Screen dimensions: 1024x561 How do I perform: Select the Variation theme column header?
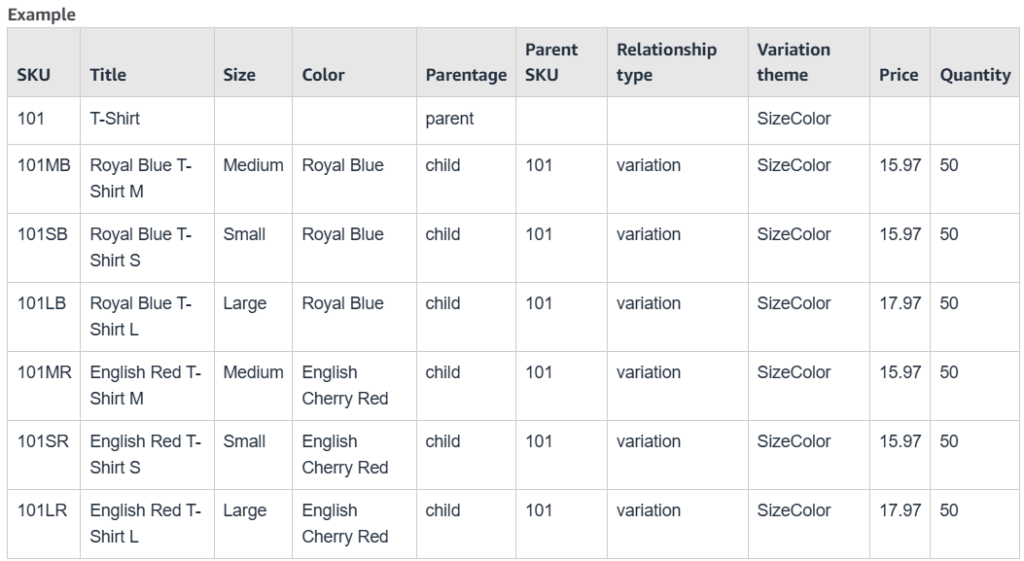793,62
